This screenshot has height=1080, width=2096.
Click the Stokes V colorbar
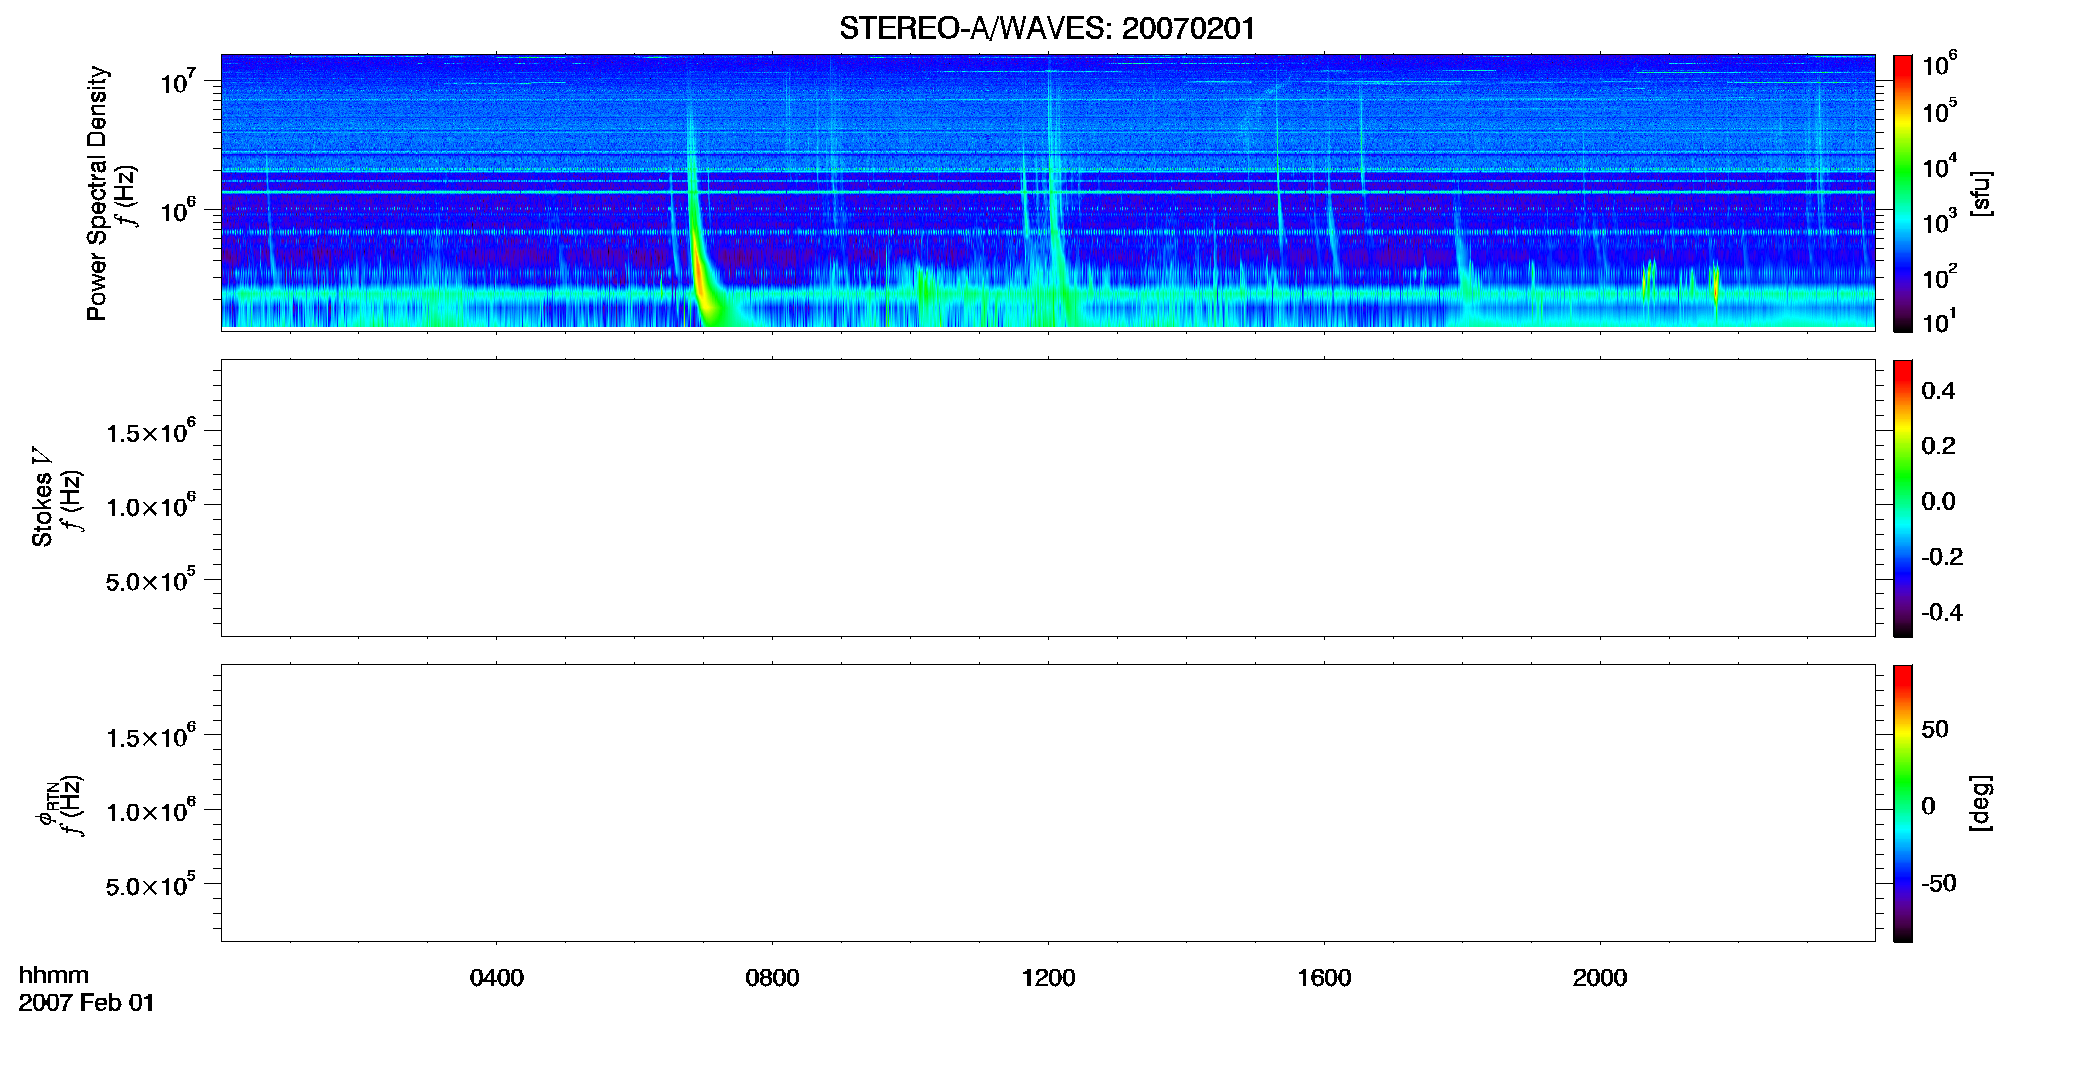click(x=1902, y=498)
